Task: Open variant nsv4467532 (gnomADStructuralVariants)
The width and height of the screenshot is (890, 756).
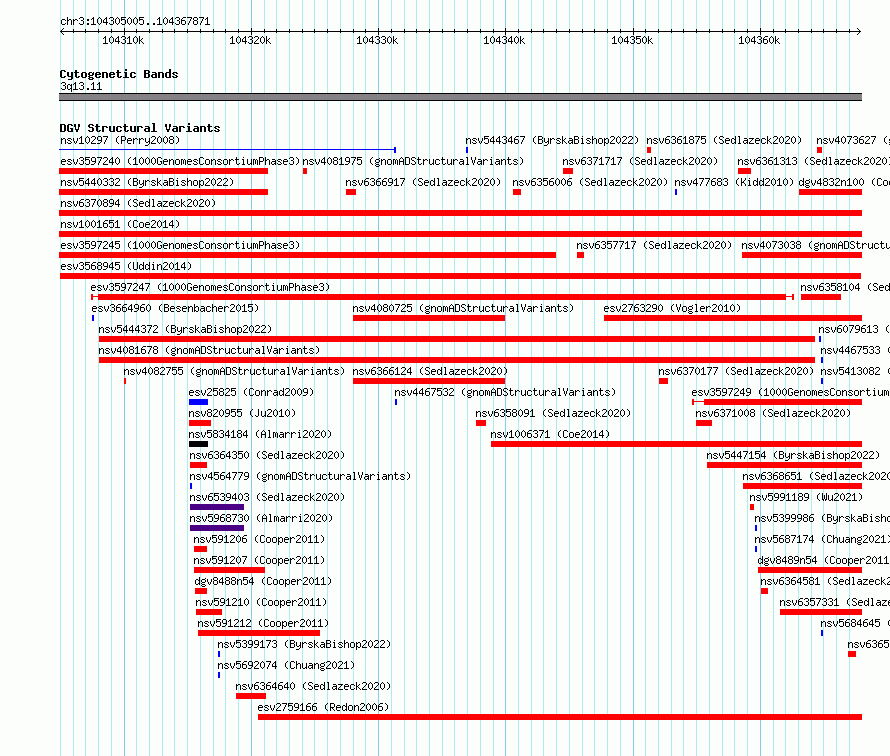Action: pyautogui.click(x=505, y=392)
